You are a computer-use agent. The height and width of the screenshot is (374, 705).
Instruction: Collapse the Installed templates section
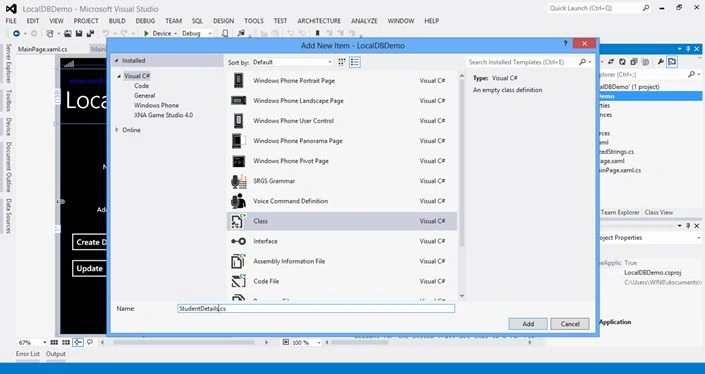[116, 60]
